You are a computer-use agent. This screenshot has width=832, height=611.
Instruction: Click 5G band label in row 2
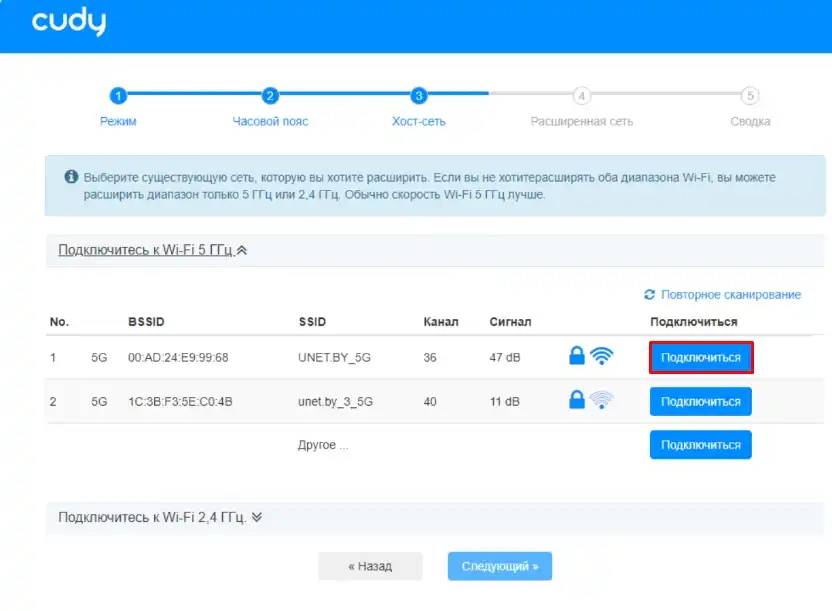coord(99,401)
